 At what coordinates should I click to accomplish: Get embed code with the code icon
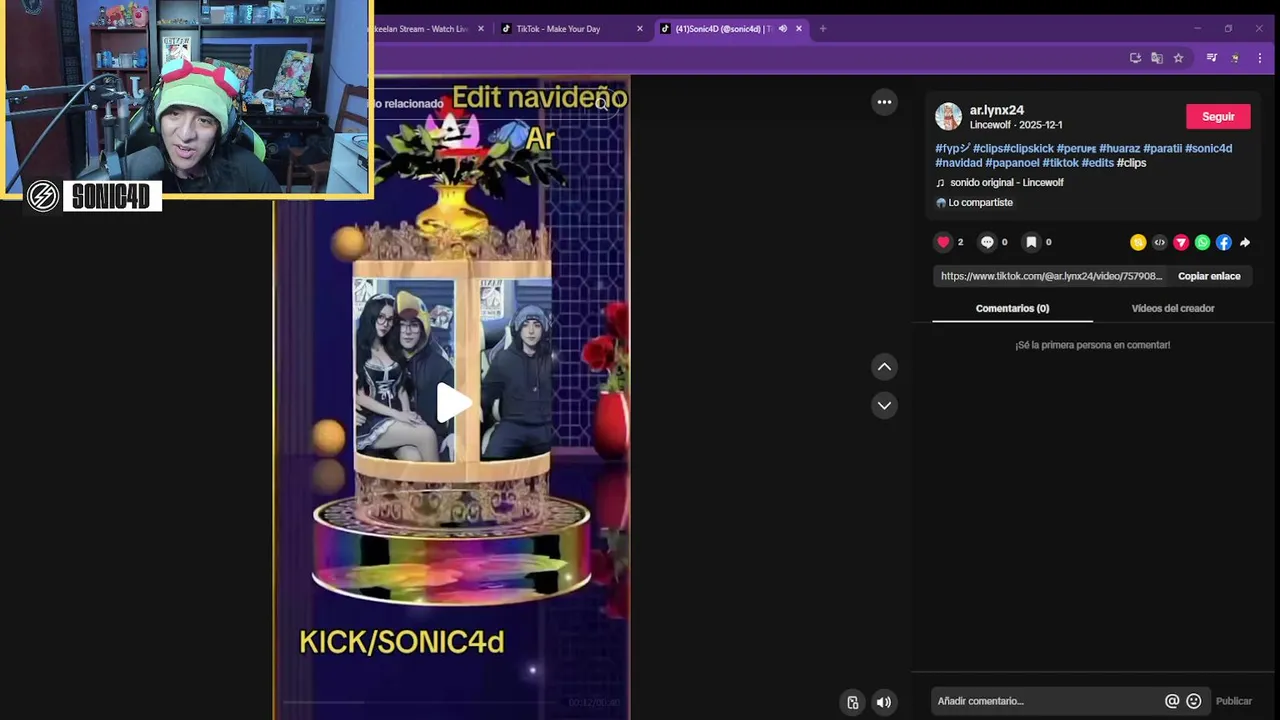(x=1159, y=242)
